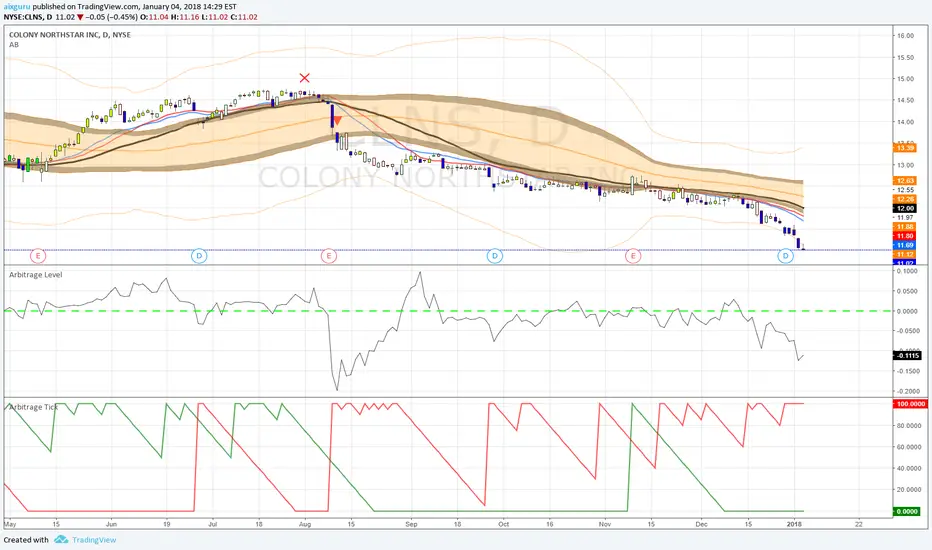
Task: Click the Dec label on time axis
Action: (701, 524)
